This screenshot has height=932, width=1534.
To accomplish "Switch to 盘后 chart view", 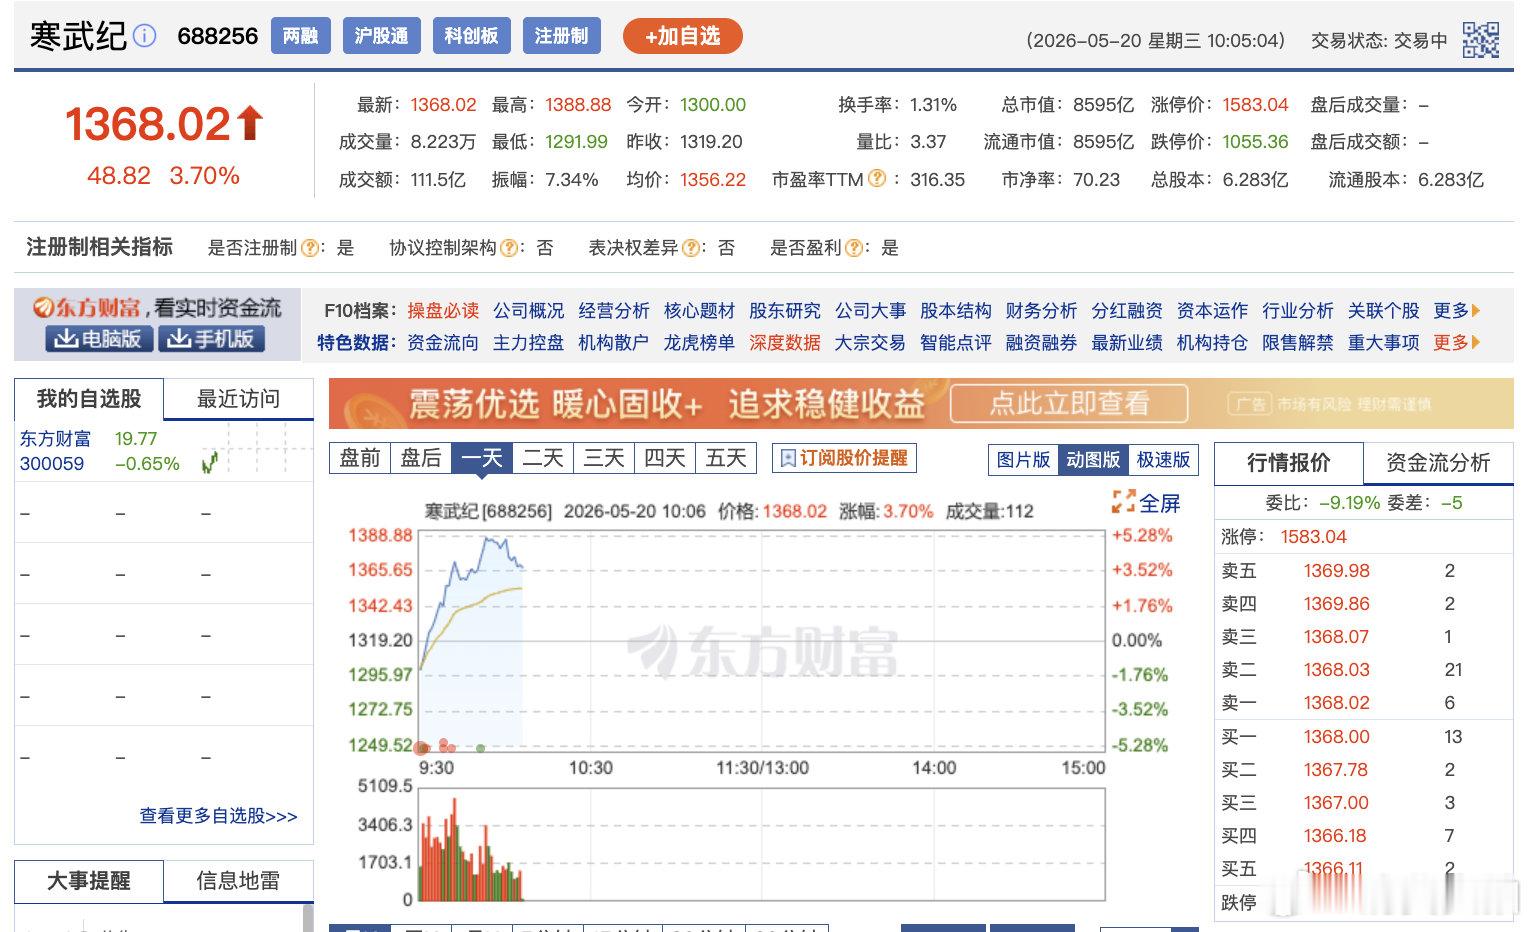I will point(420,458).
